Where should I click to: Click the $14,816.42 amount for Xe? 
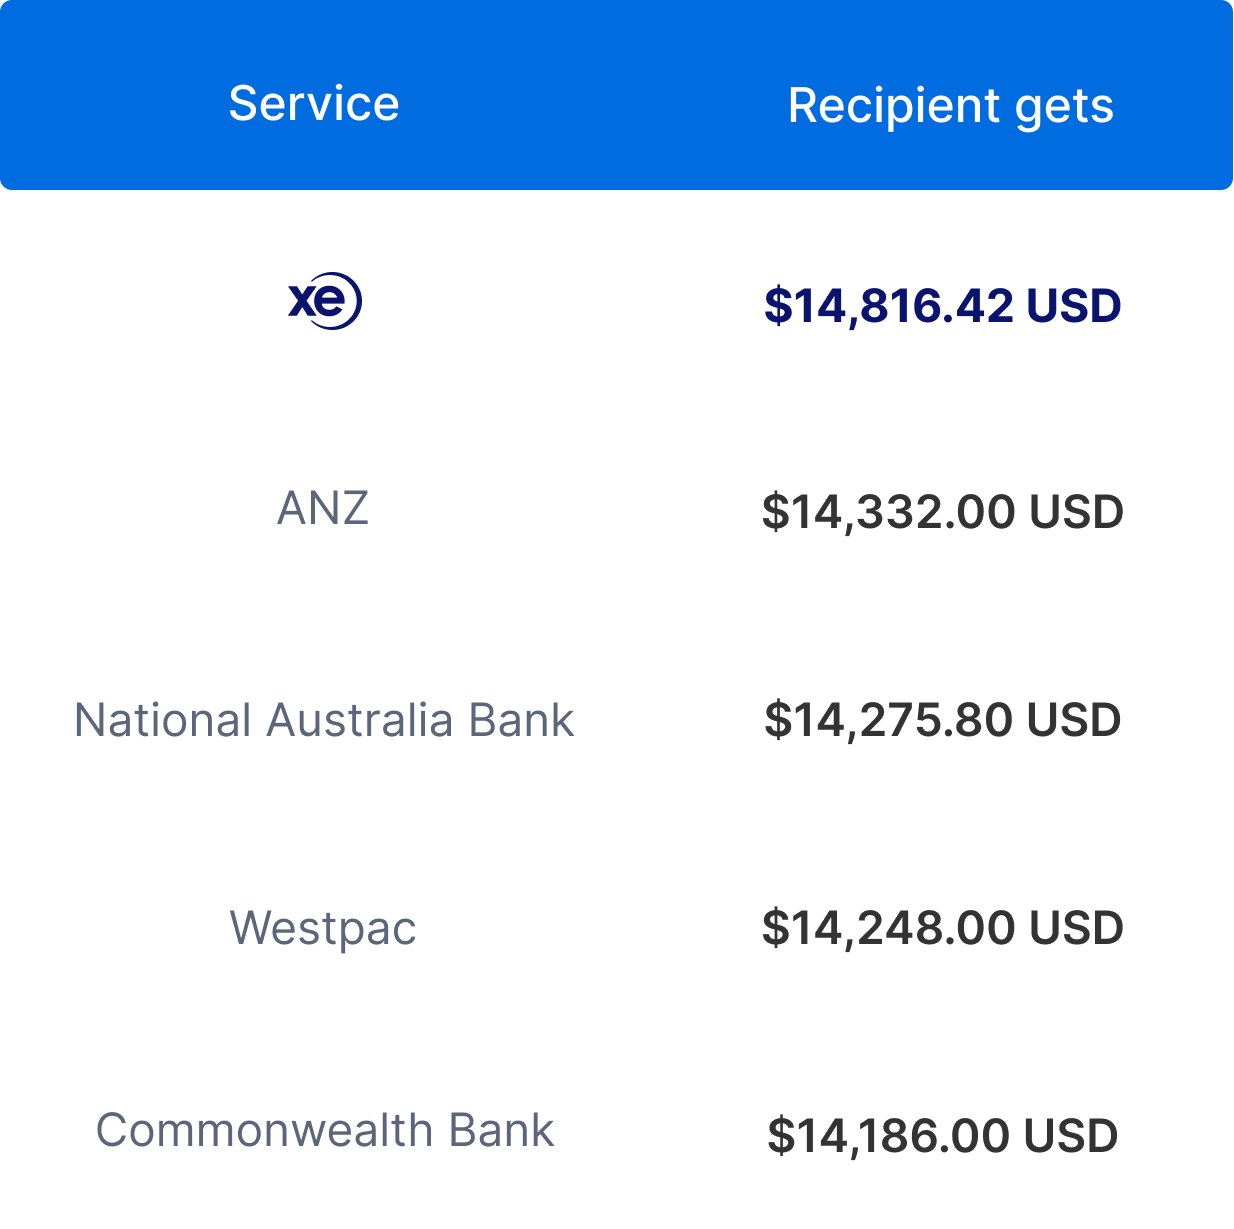tap(889, 306)
